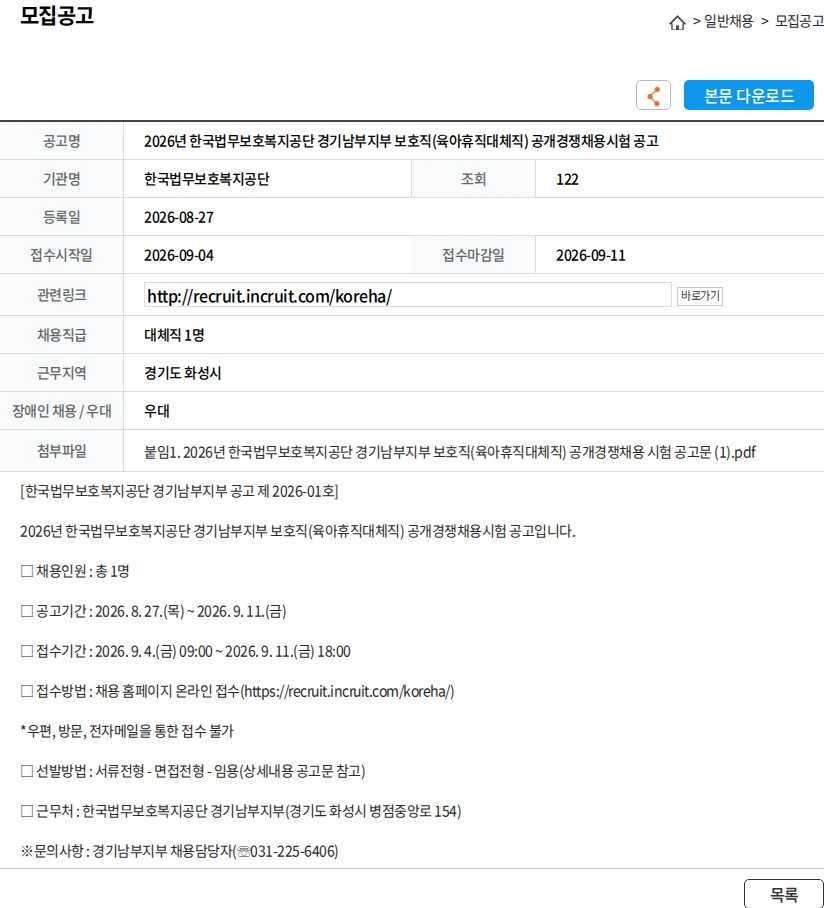Click the 대체직 1명 value
The image size is (824, 908).
(x=174, y=335)
